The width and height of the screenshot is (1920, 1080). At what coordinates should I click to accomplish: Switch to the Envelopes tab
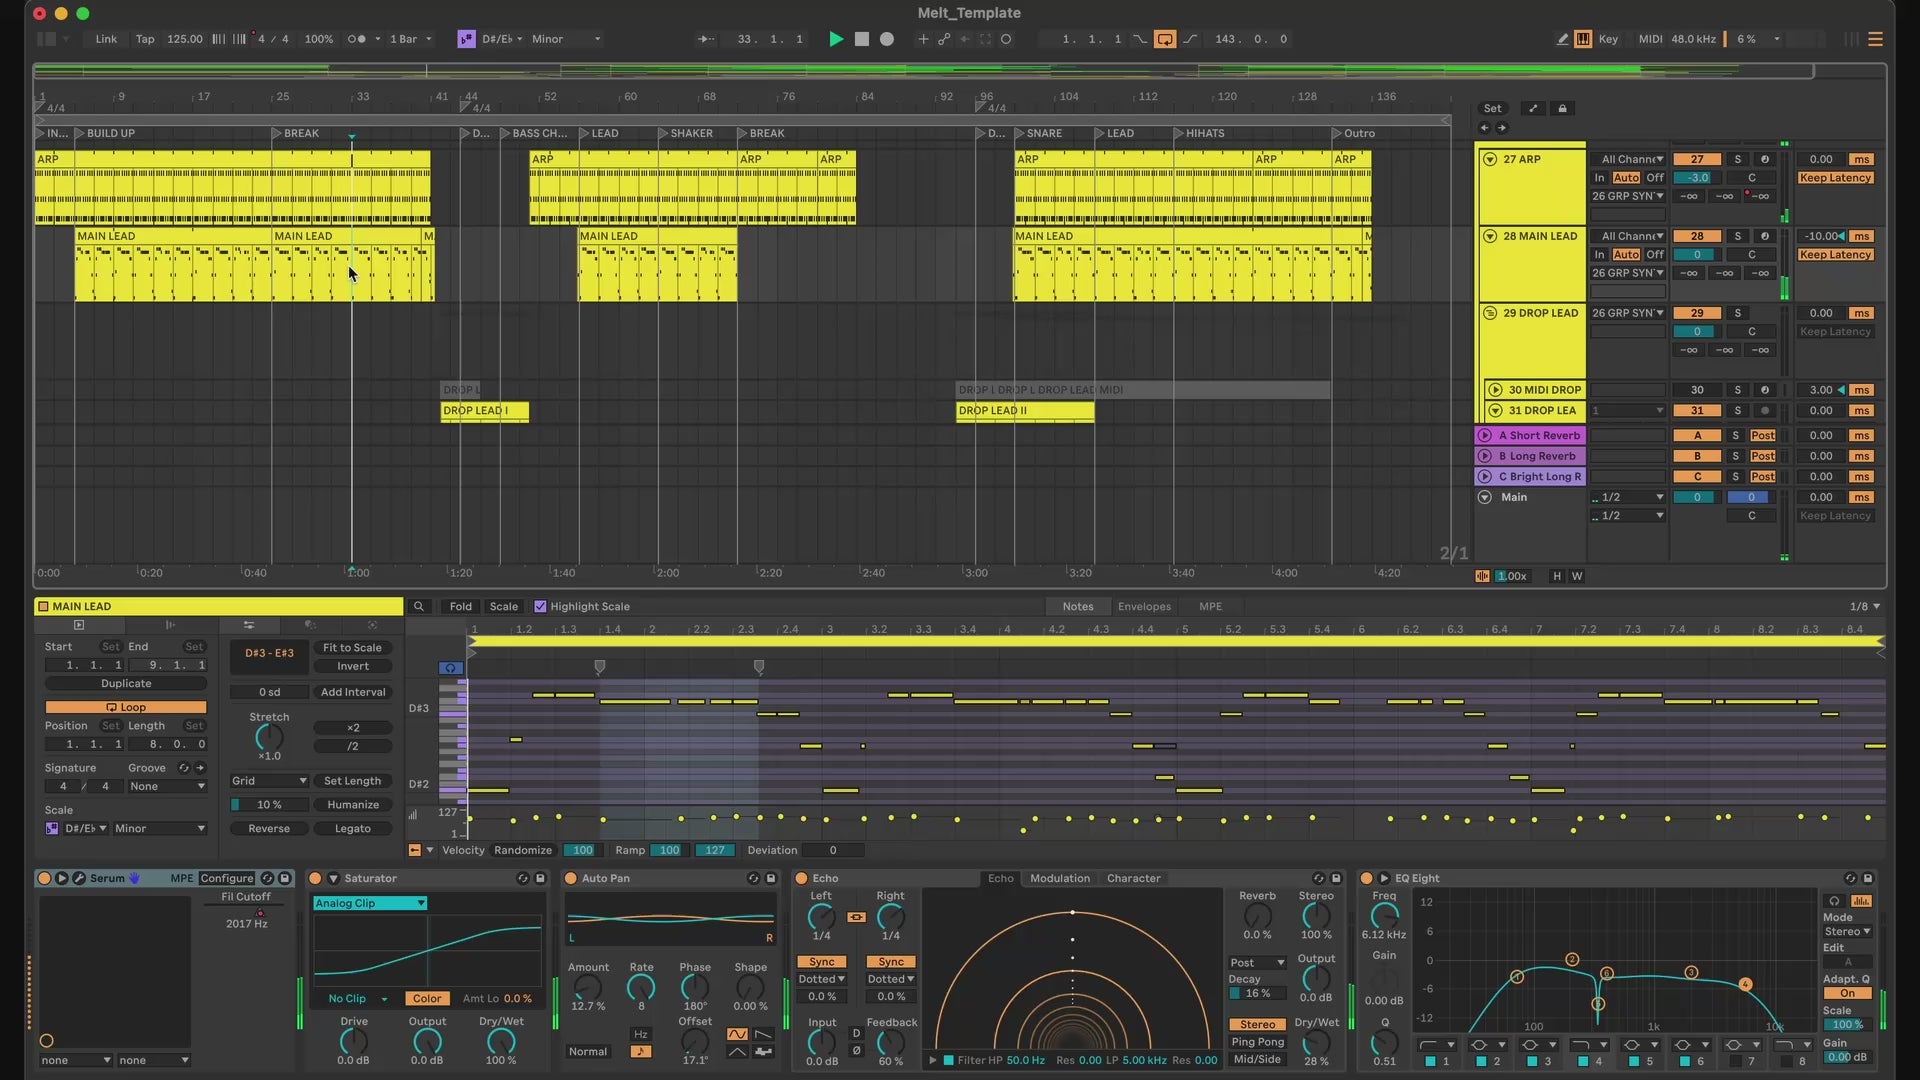1143,606
